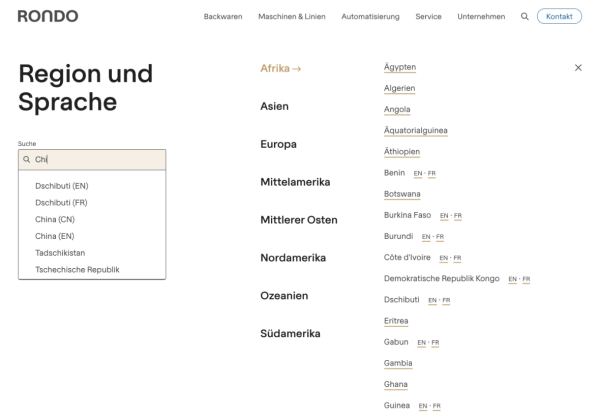The image size is (600, 417).
Task: Select FR language for Gabun
Action: 435,343
